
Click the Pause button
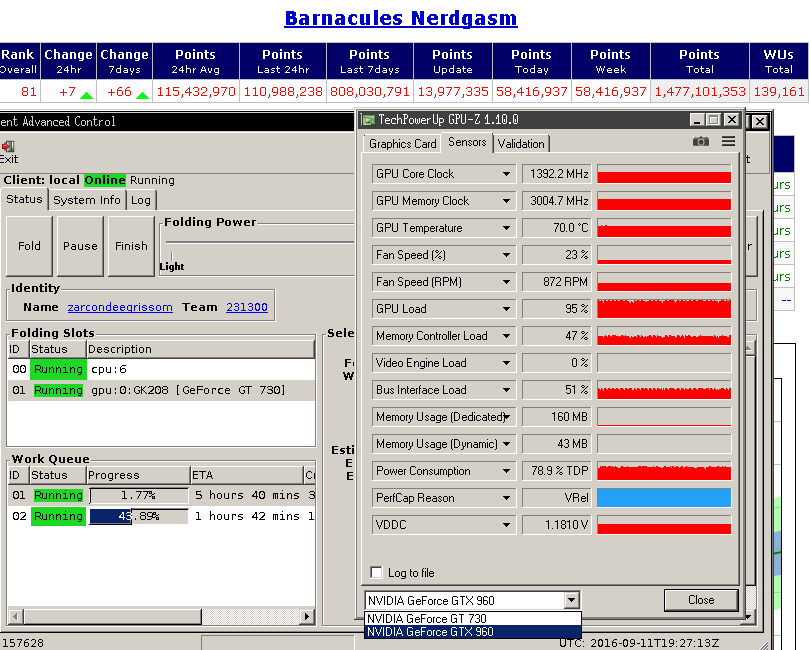tap(80, 246)
